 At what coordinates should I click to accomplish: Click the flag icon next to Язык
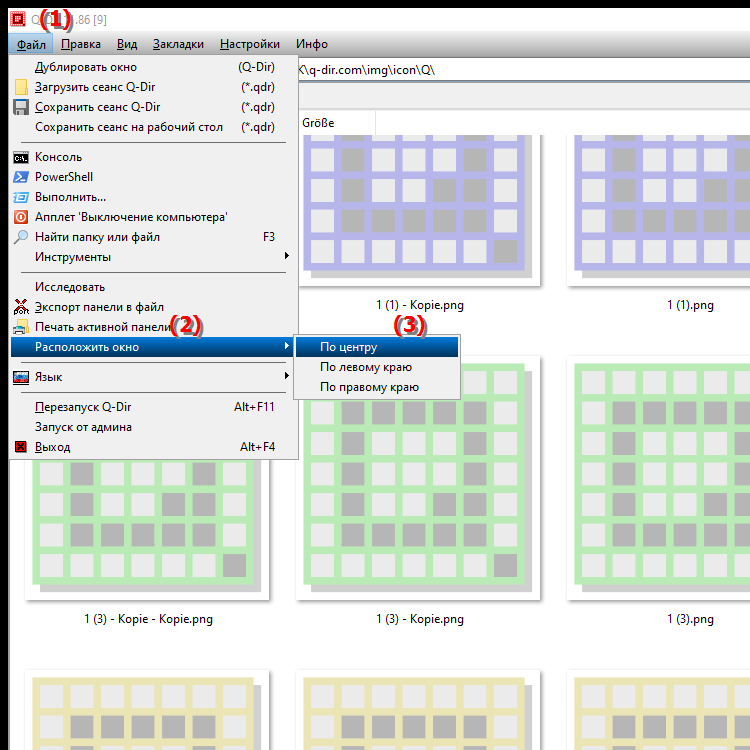[x=21, y=377]
